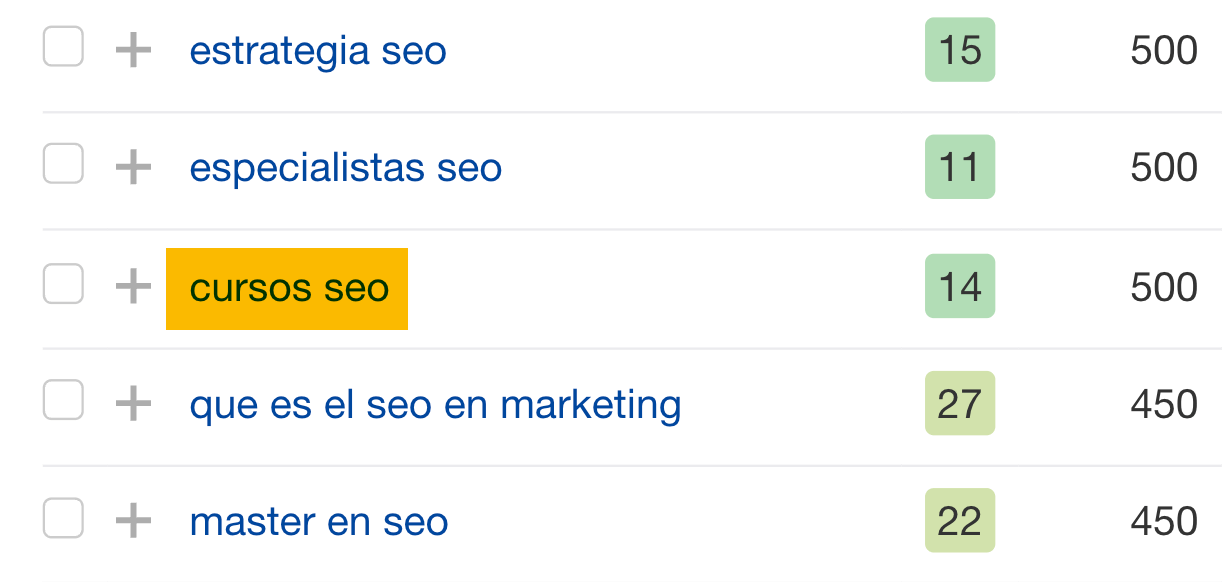Image resolution: width=1222 pixels, height=582 pixels.
Task: Open the keyword especialistas seo
Action: pyautogui.click(x=346, y=167)
